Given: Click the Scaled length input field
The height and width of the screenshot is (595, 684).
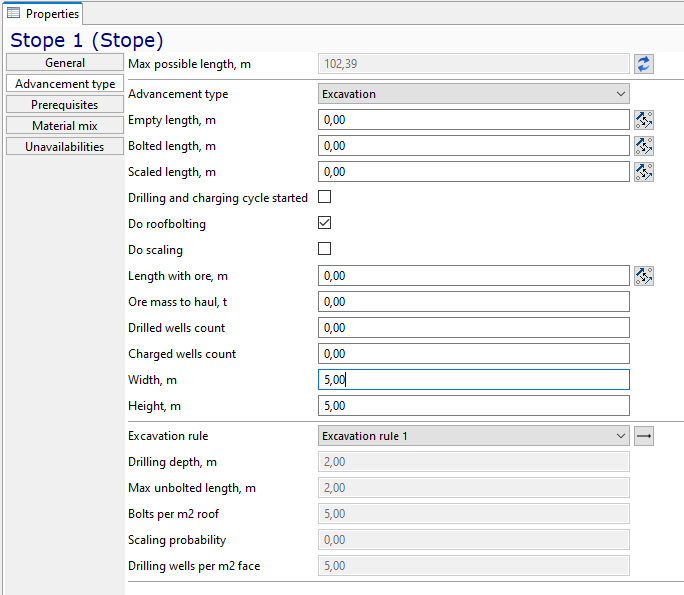Looking at the screenshot, I should pyautogui.click(x=474, y=172).
